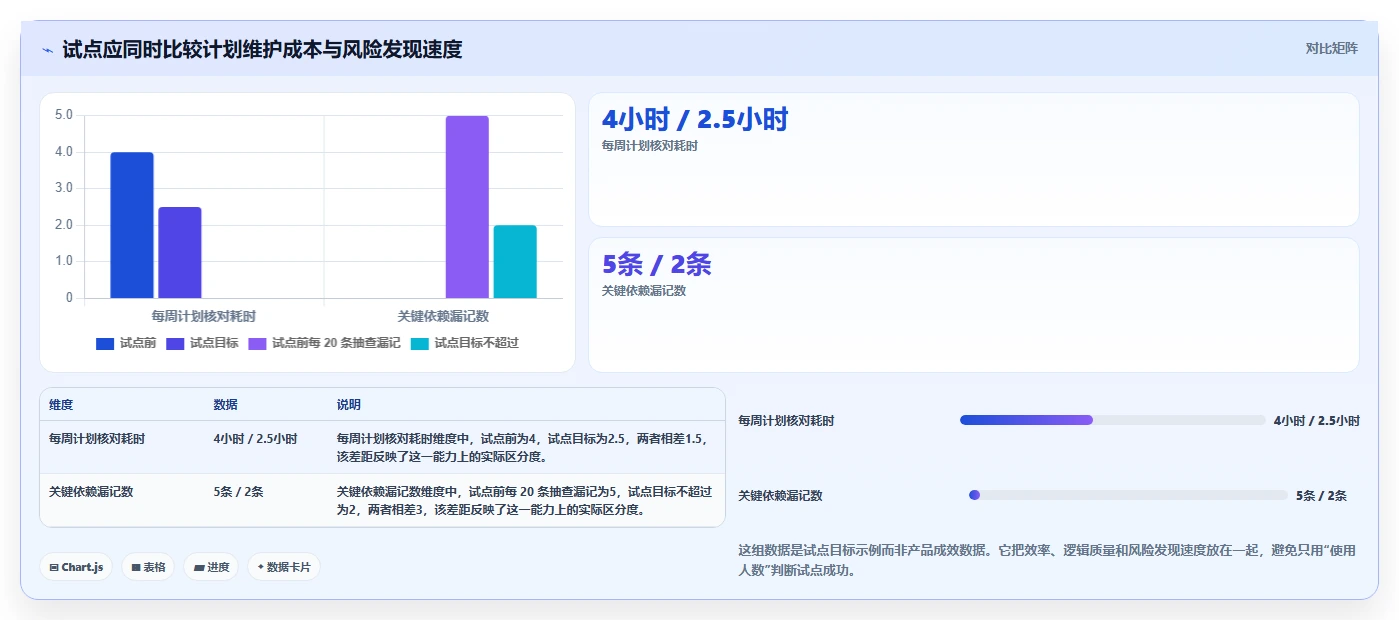1399x620 pixels.
Task: Click the footnote paragraph about 试点目标示例
Action: pyautogui.click(x=1047, y=561)
